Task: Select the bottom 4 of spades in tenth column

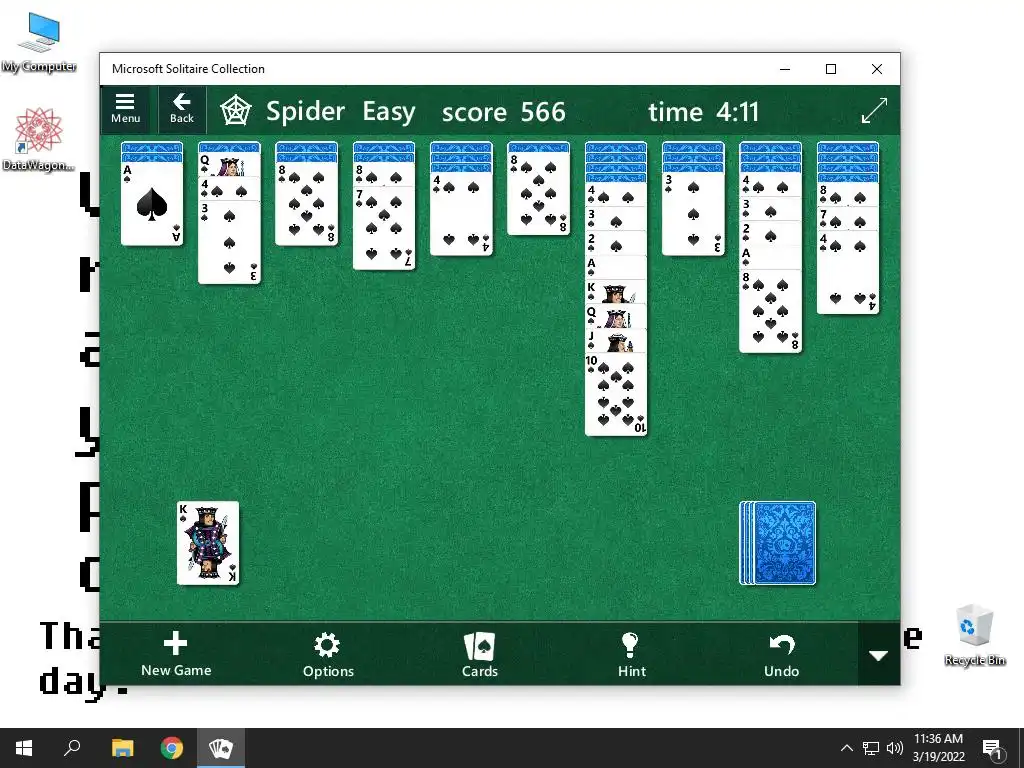Action: coord(848,272)
